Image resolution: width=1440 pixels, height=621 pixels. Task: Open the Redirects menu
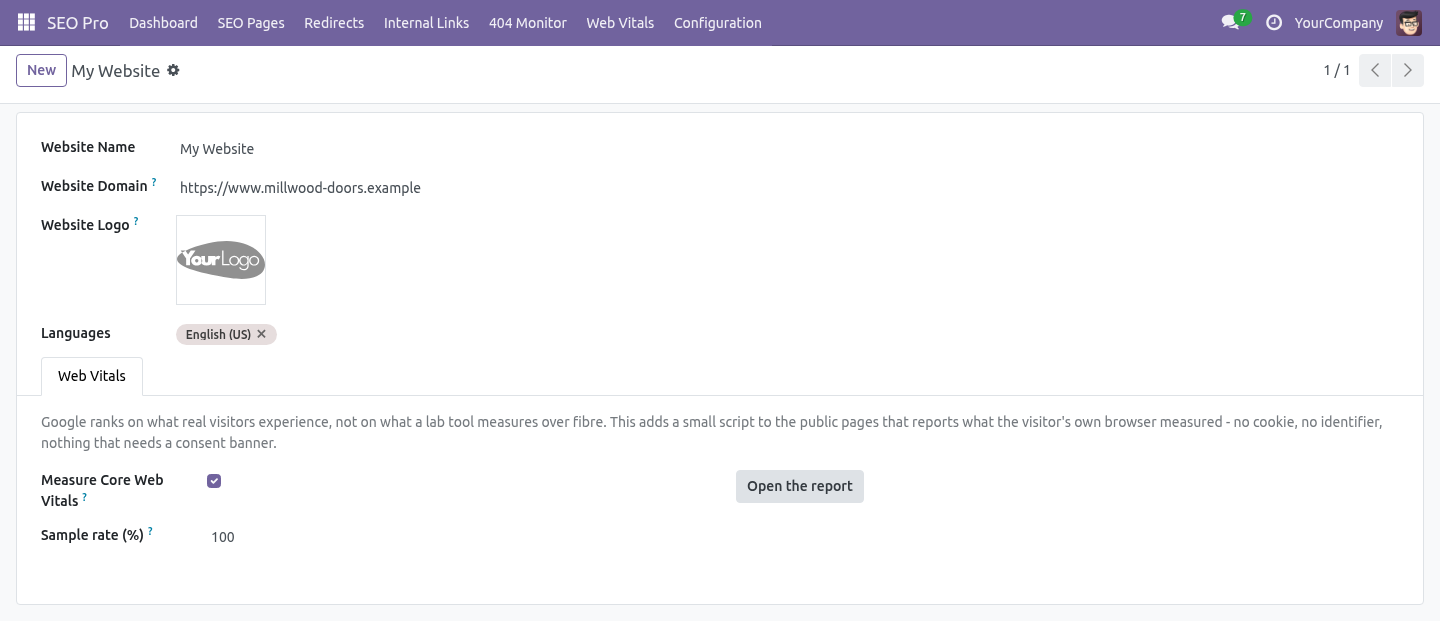click(334, 22)
